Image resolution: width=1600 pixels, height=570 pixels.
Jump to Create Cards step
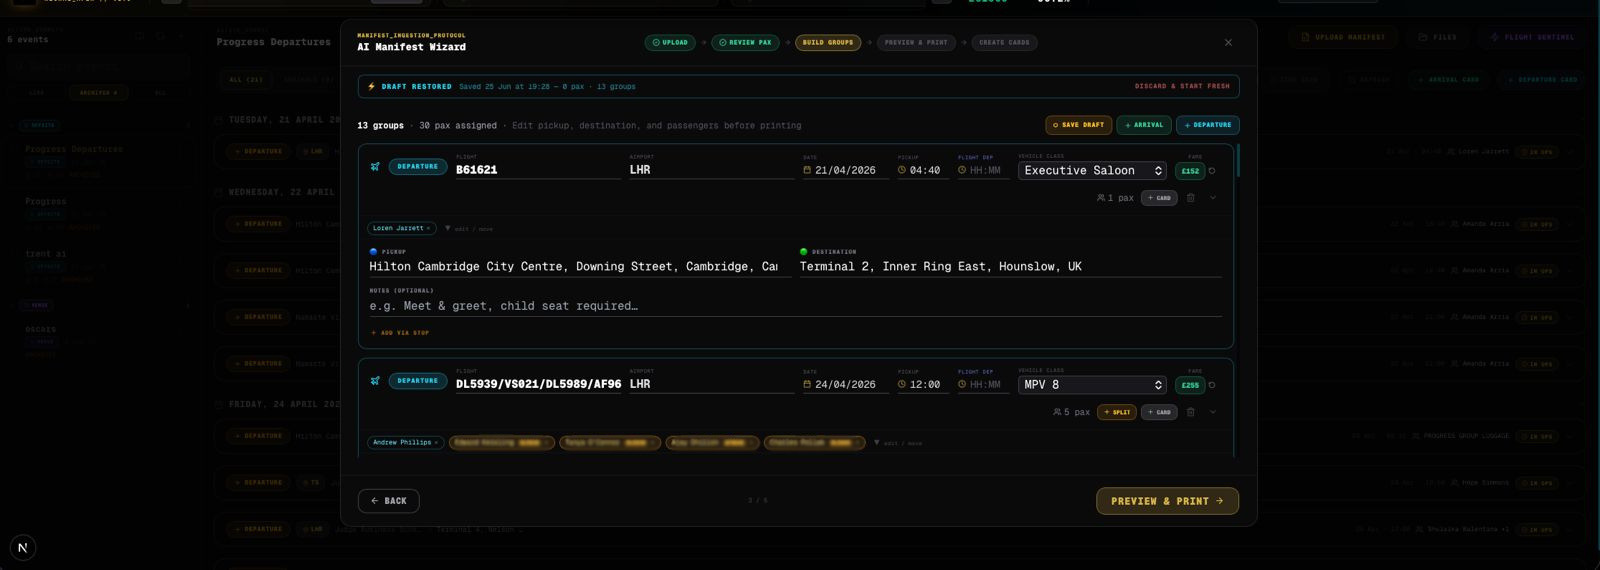point(1004,43)
